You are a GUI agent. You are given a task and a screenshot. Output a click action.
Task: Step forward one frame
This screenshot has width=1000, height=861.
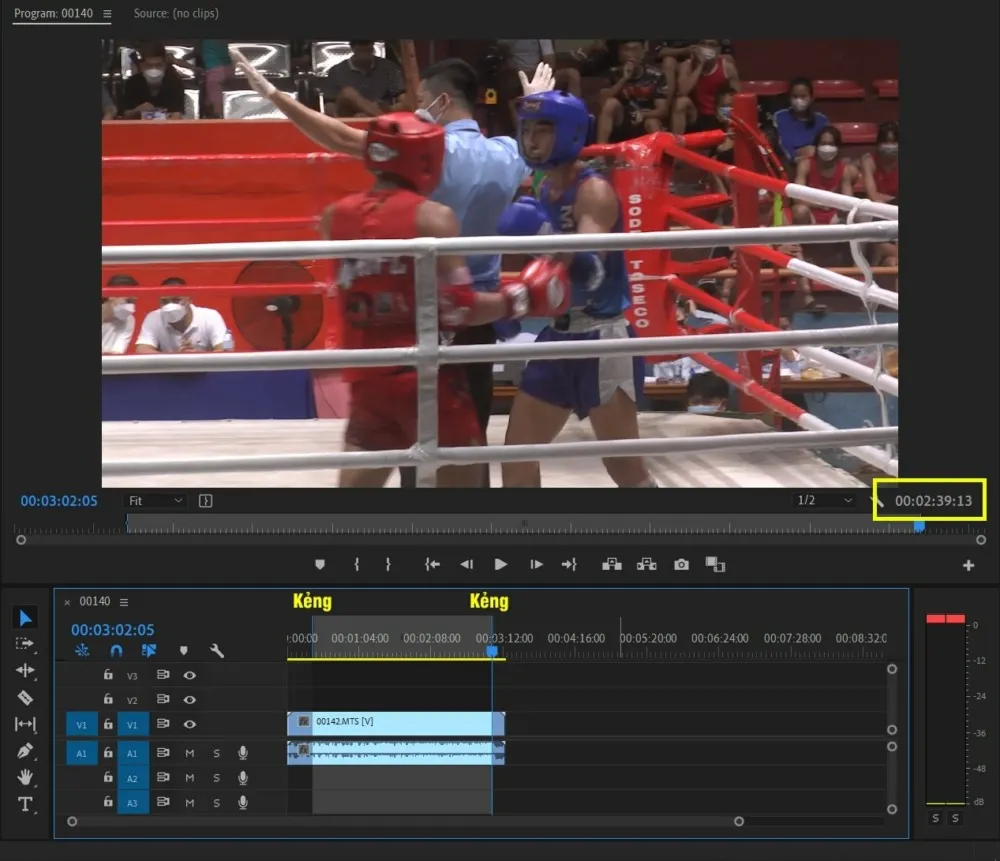[536, 564]
